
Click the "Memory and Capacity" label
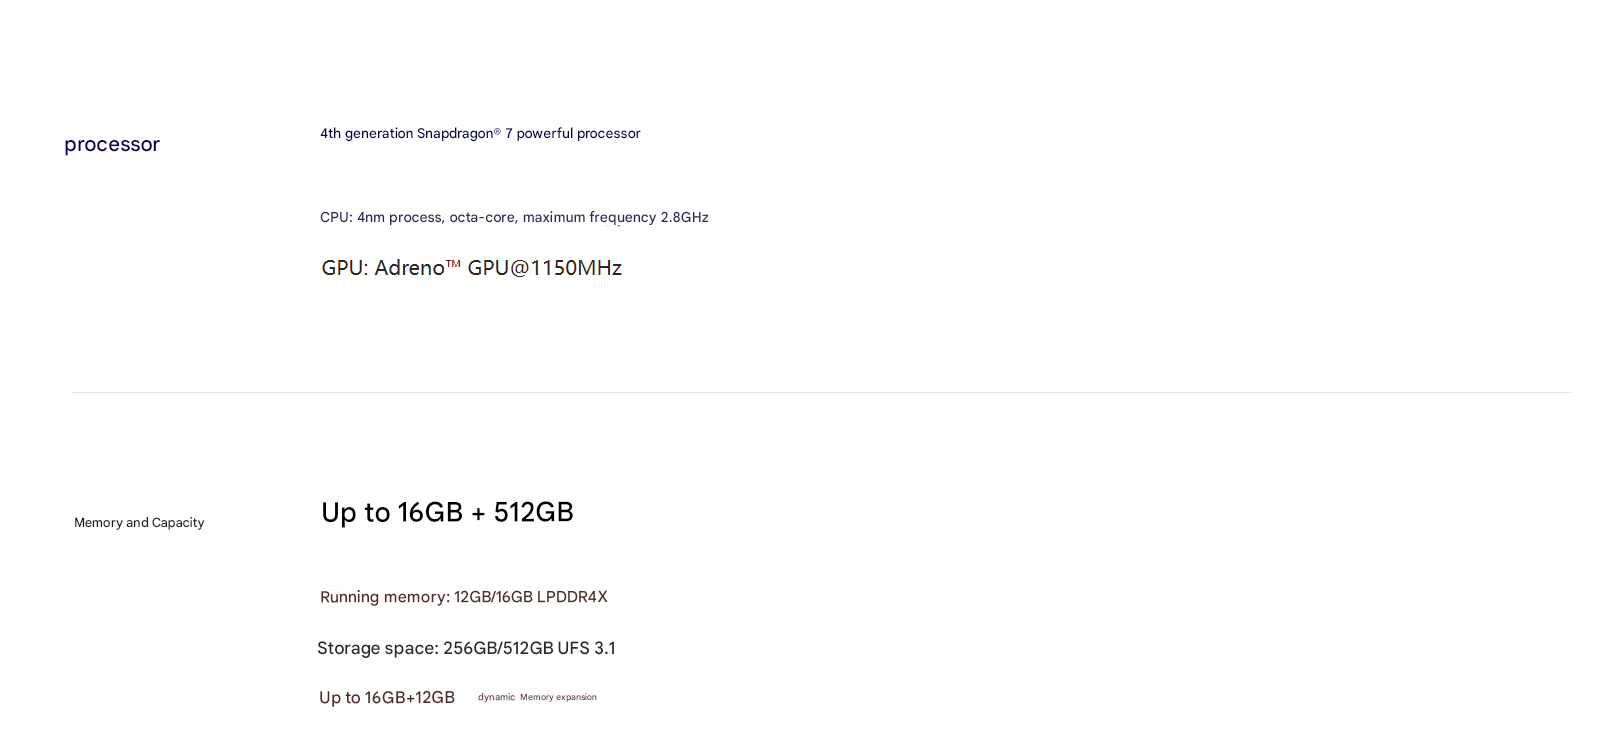point(139,523)
